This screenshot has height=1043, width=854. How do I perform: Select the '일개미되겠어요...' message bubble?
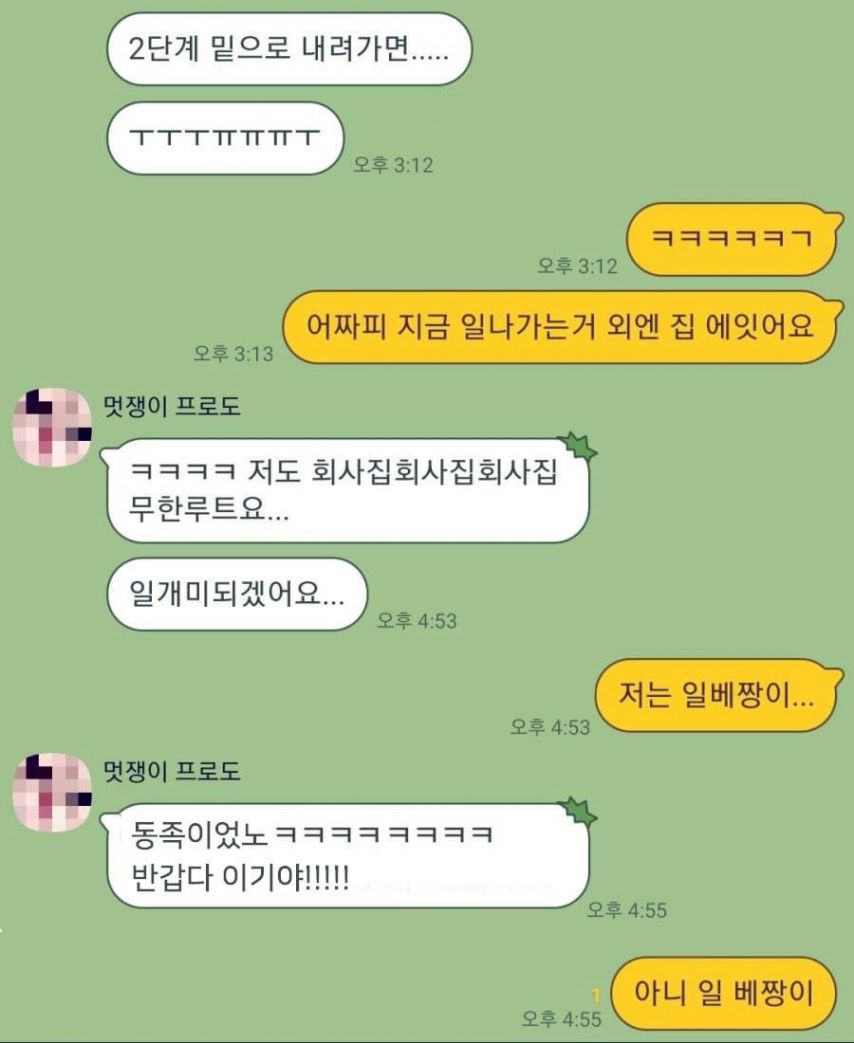click(x=237, y=594)
